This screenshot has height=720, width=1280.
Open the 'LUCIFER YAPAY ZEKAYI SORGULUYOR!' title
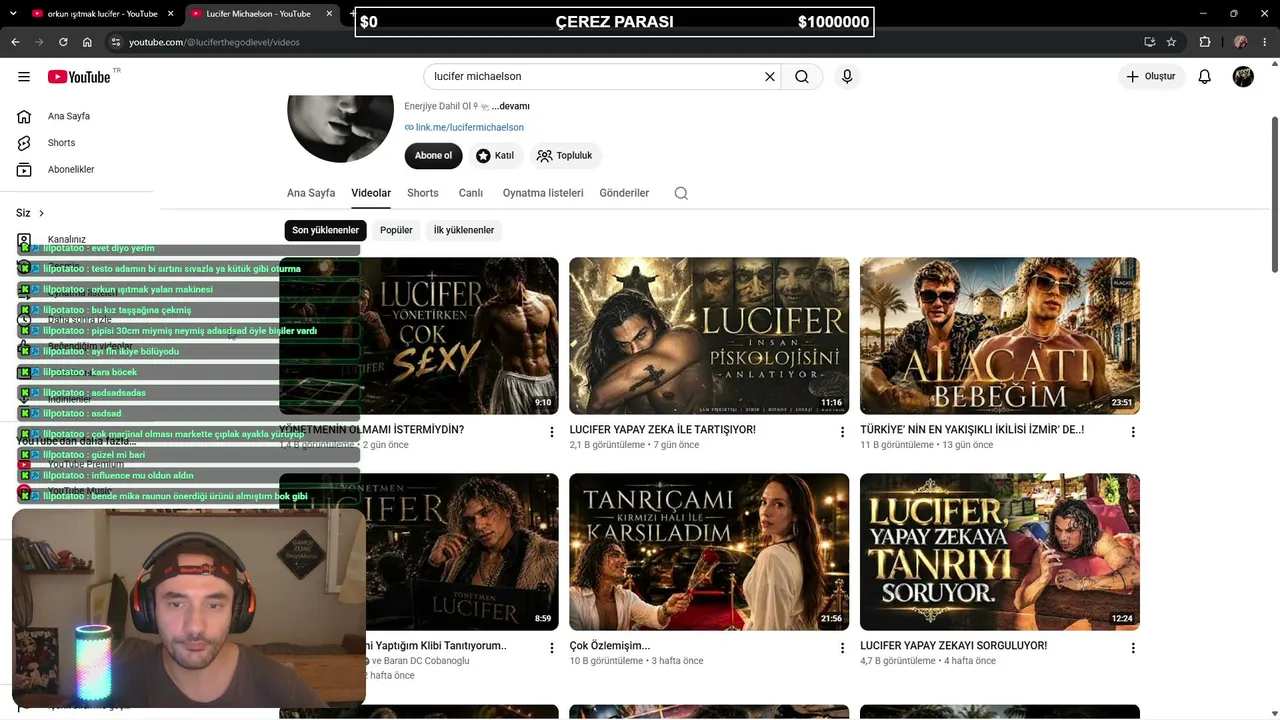pos(954,646)
